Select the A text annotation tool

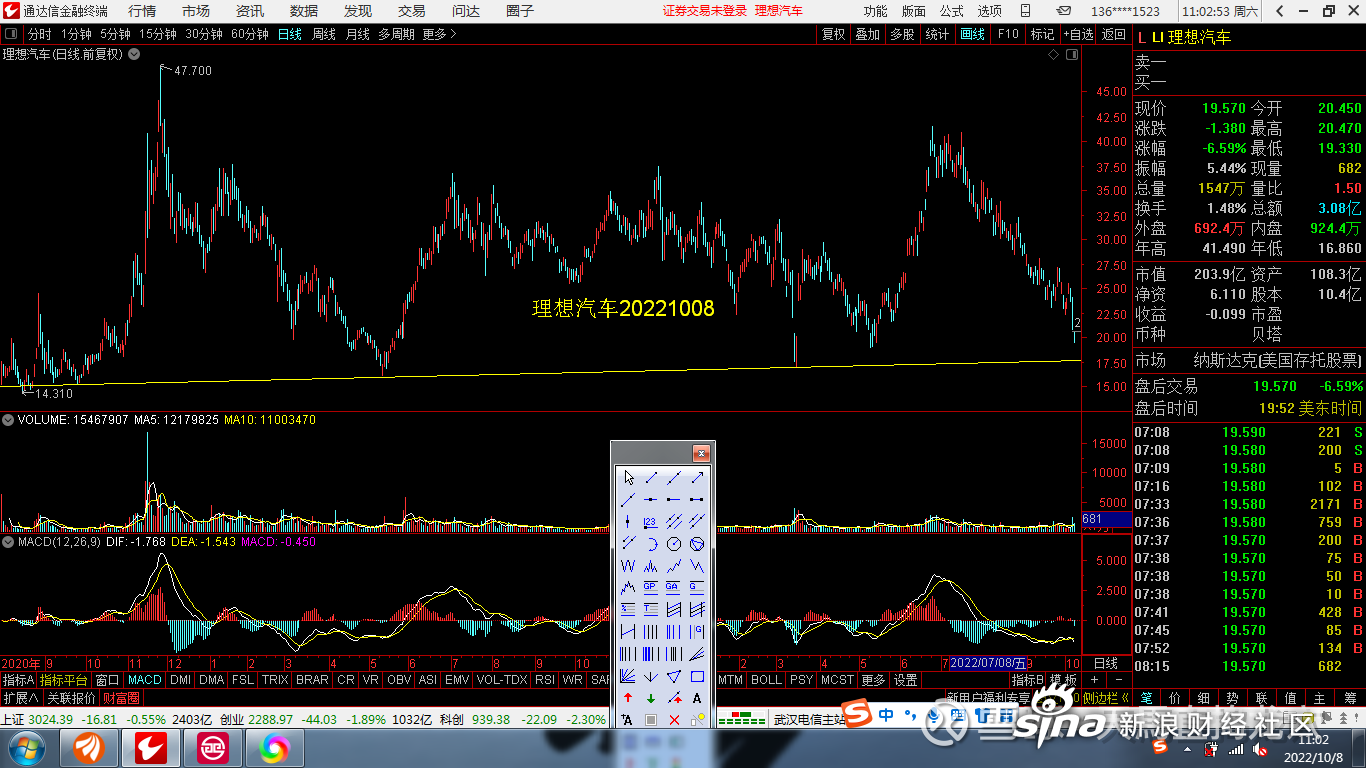(x=697, y=698)
